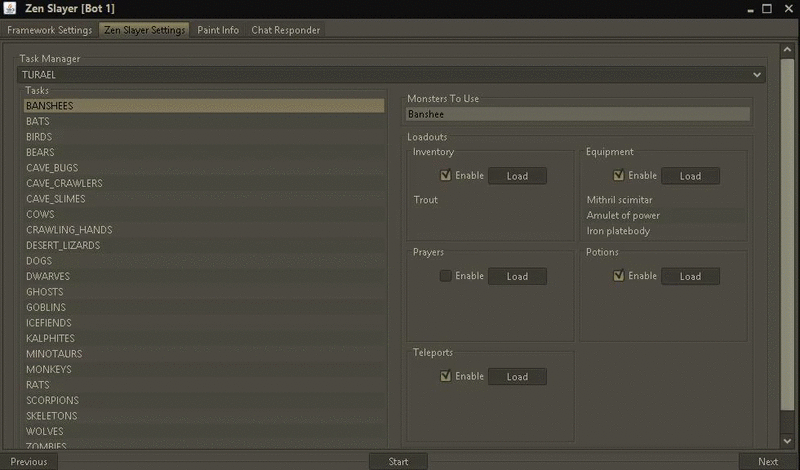Select Banshee in Monsters To Use
Image resolution: width=800 pixels, height=470 pixels.
coord(578,114)
